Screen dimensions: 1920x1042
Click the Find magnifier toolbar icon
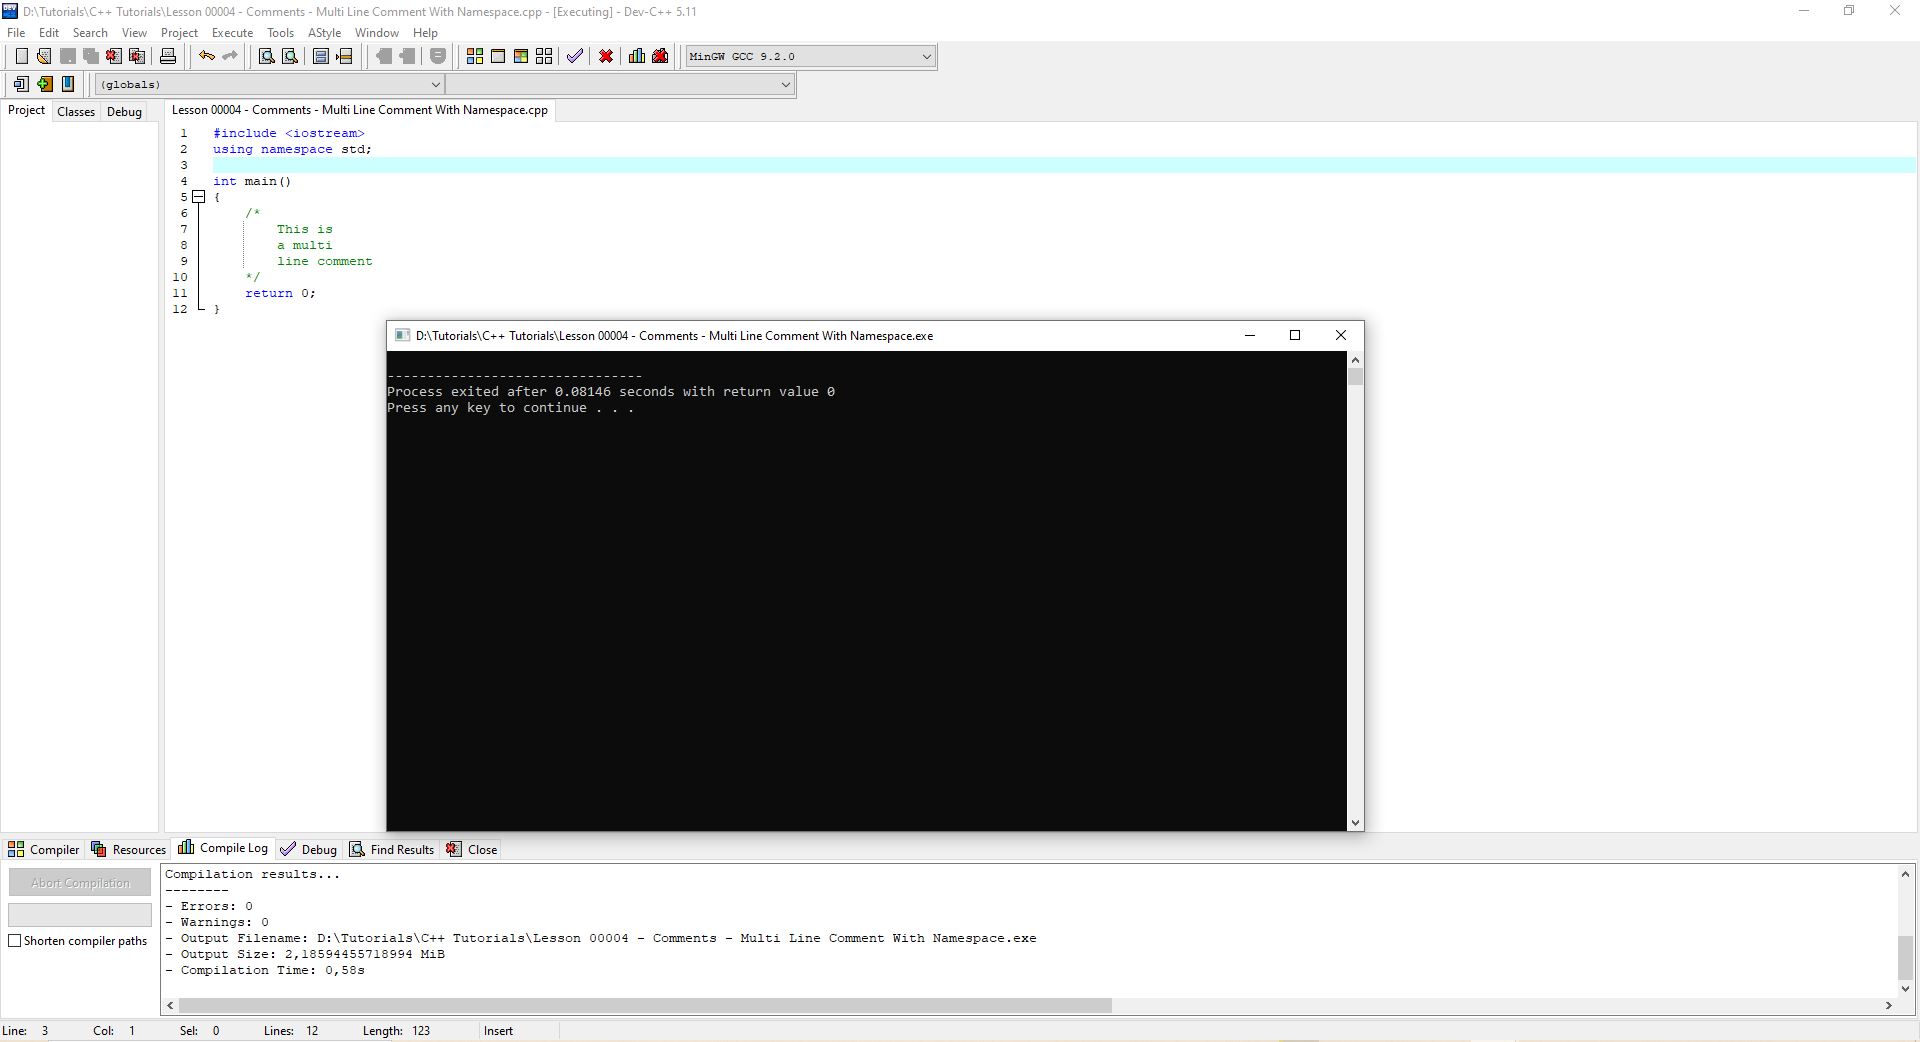coord(267,57)
